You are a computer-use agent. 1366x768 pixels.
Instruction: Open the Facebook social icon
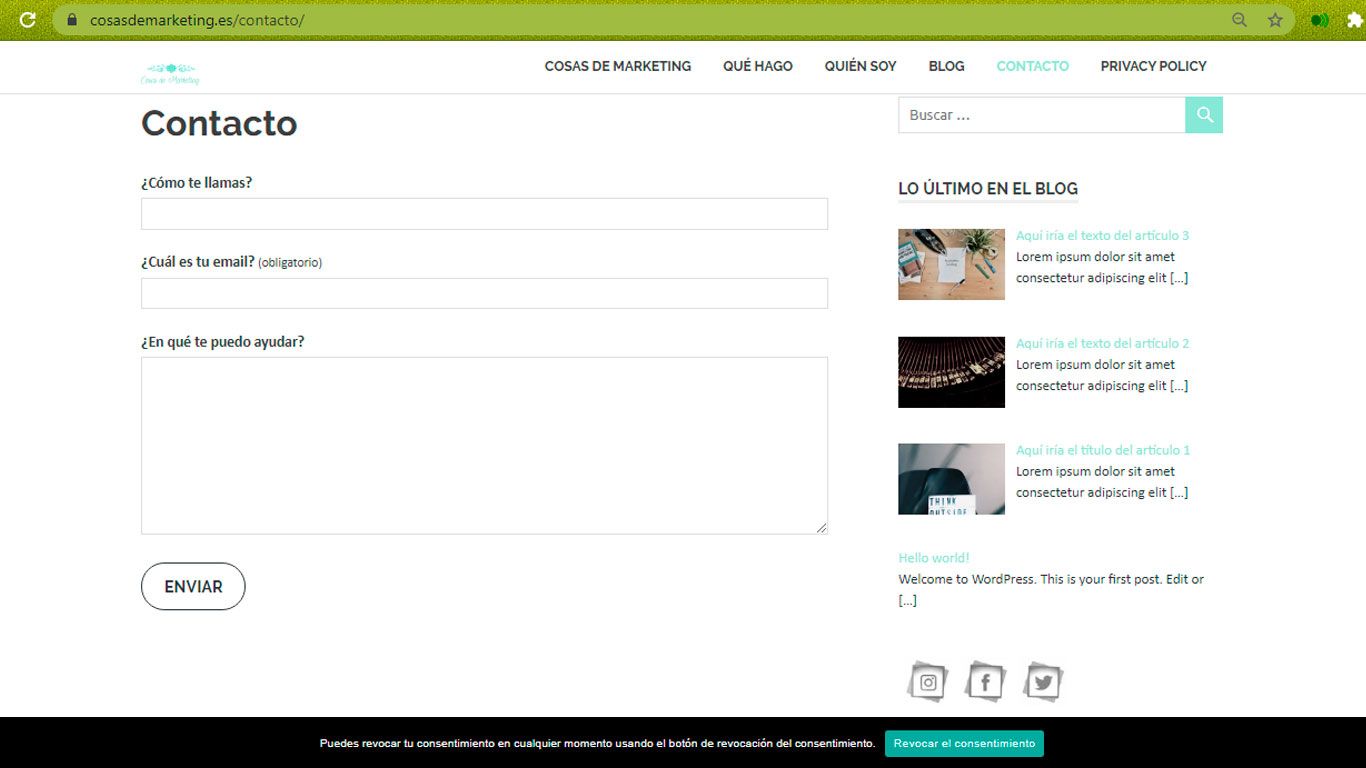(x=985, y=683)
